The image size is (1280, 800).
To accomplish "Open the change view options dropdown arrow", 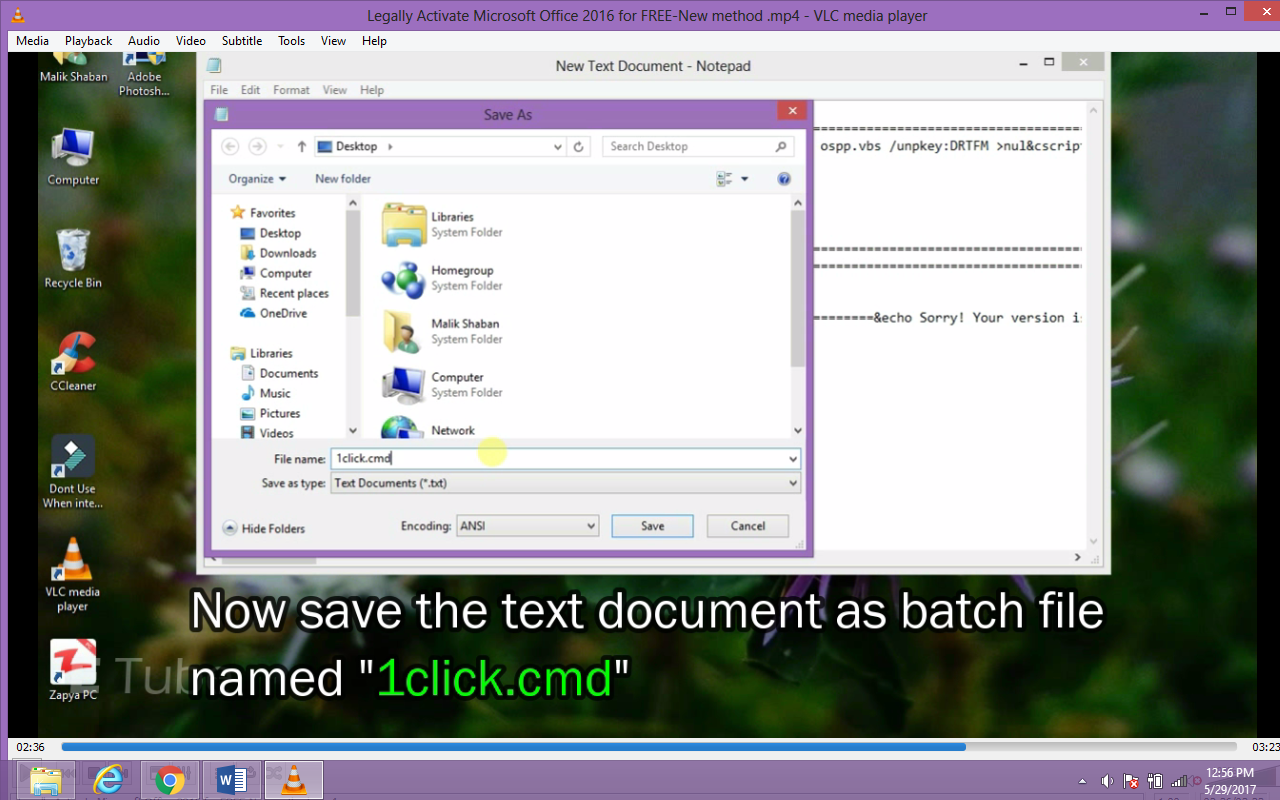I will click(x=744, y=179).
